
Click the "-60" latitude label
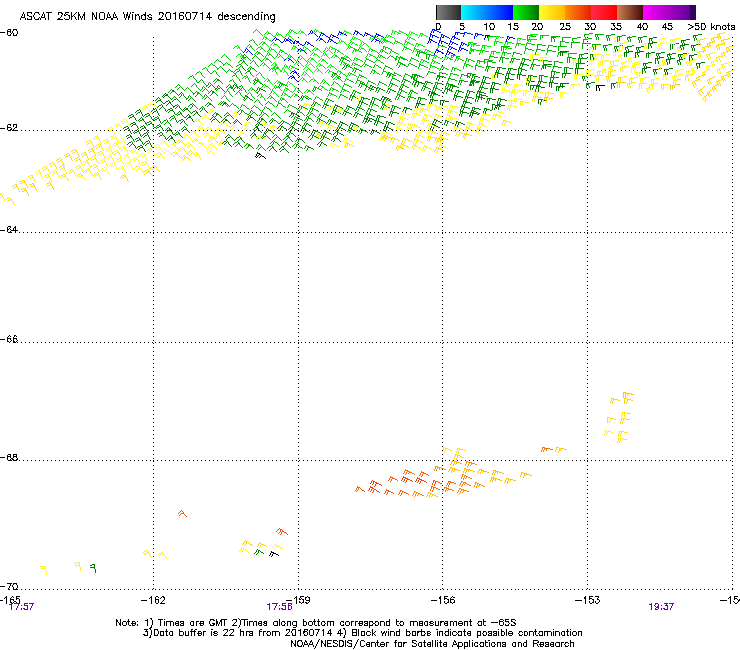(9, 33)
